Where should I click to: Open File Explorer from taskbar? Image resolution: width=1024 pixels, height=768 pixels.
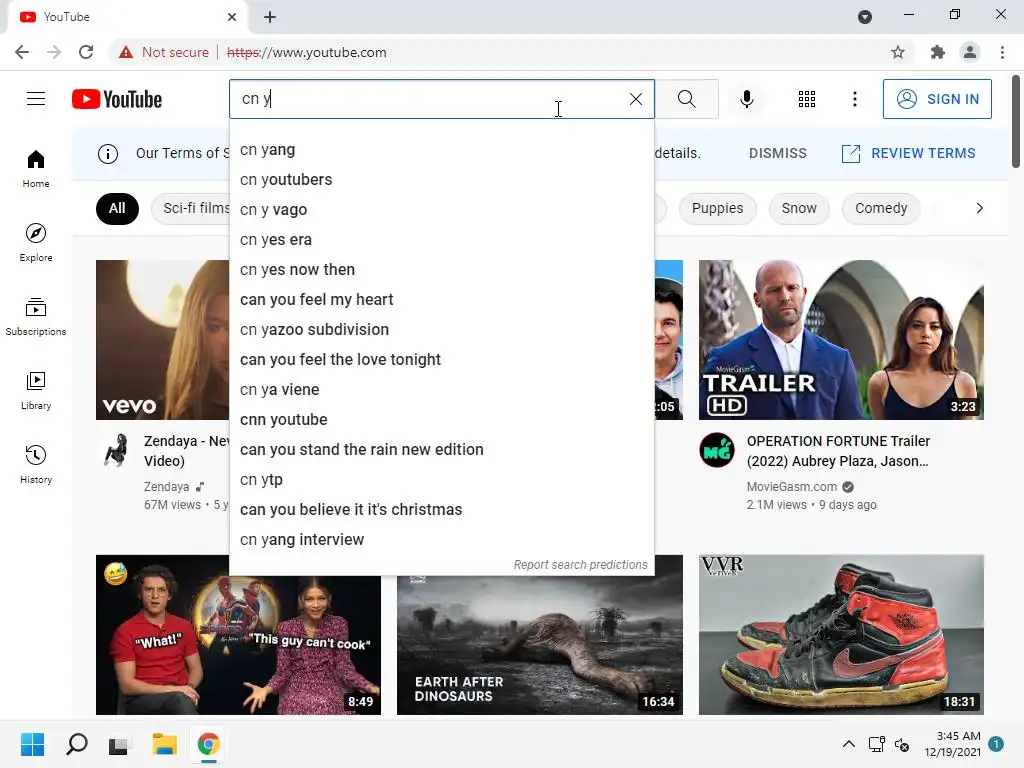[165, 744]
